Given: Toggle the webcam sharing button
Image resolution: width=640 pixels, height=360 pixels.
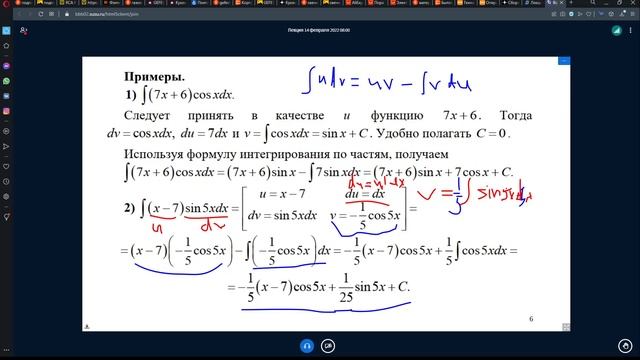Looking at the screenshot, I should click(328, 346).
